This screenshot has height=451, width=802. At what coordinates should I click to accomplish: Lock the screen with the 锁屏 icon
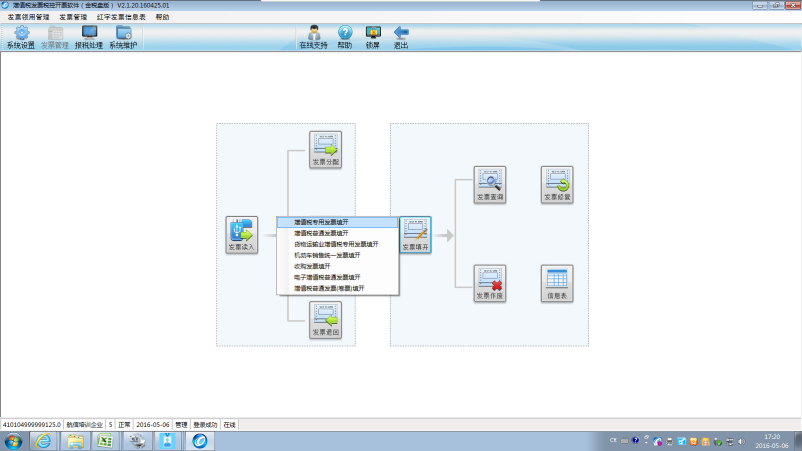373,37
